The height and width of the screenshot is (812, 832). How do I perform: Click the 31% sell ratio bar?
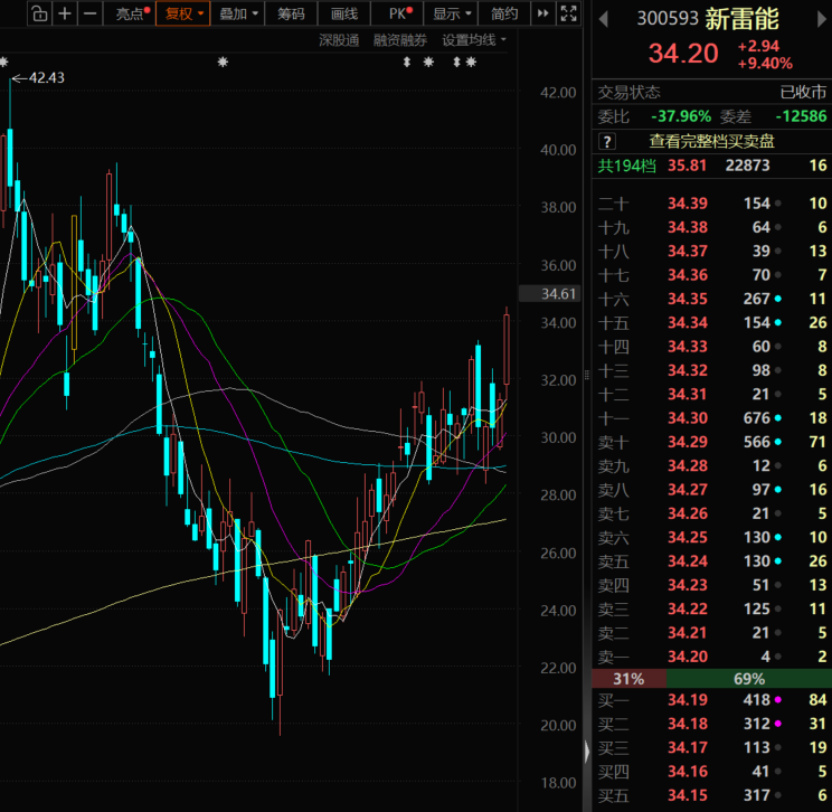point(629,679)
